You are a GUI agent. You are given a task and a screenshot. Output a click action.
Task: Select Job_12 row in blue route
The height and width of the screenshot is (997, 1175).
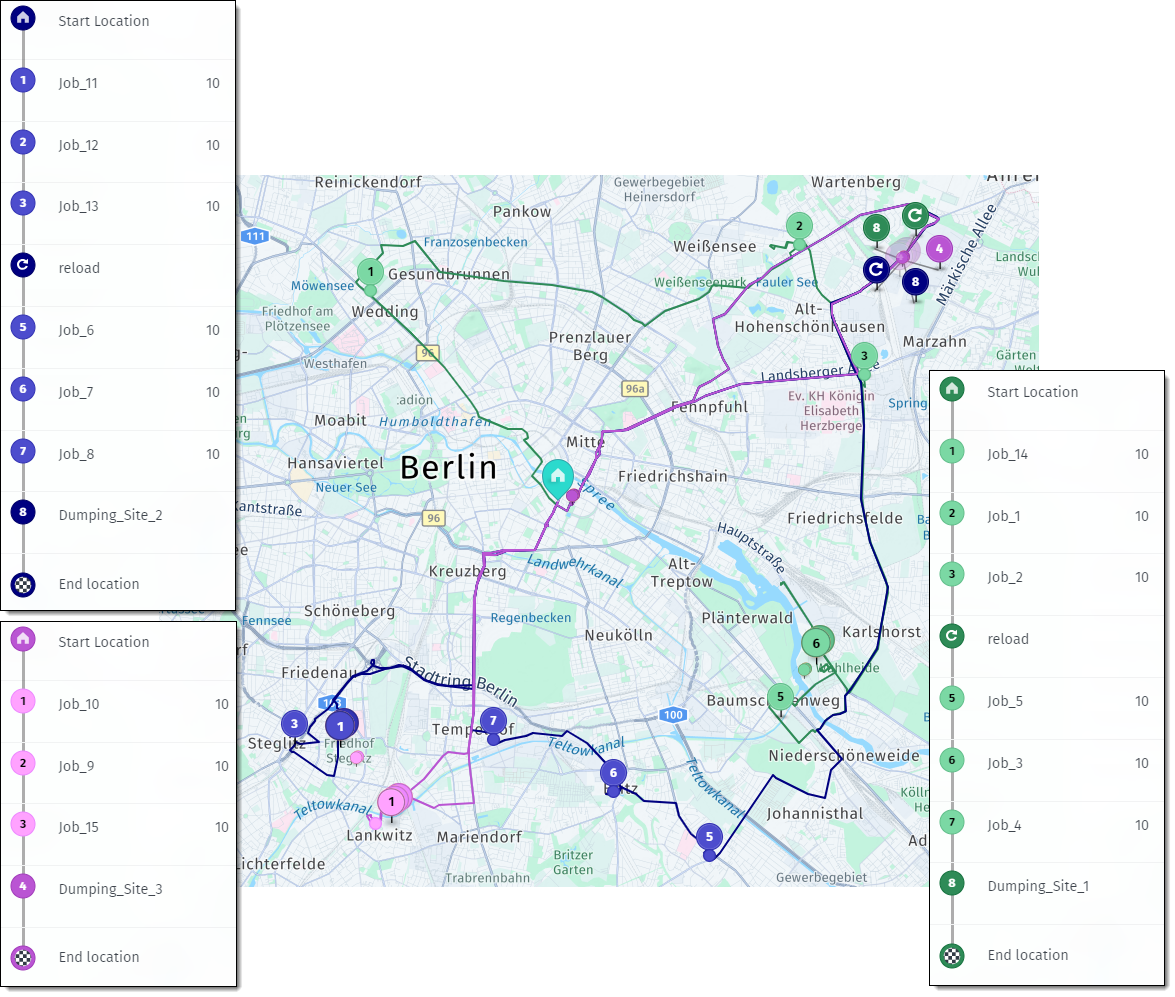pos(118,145)
